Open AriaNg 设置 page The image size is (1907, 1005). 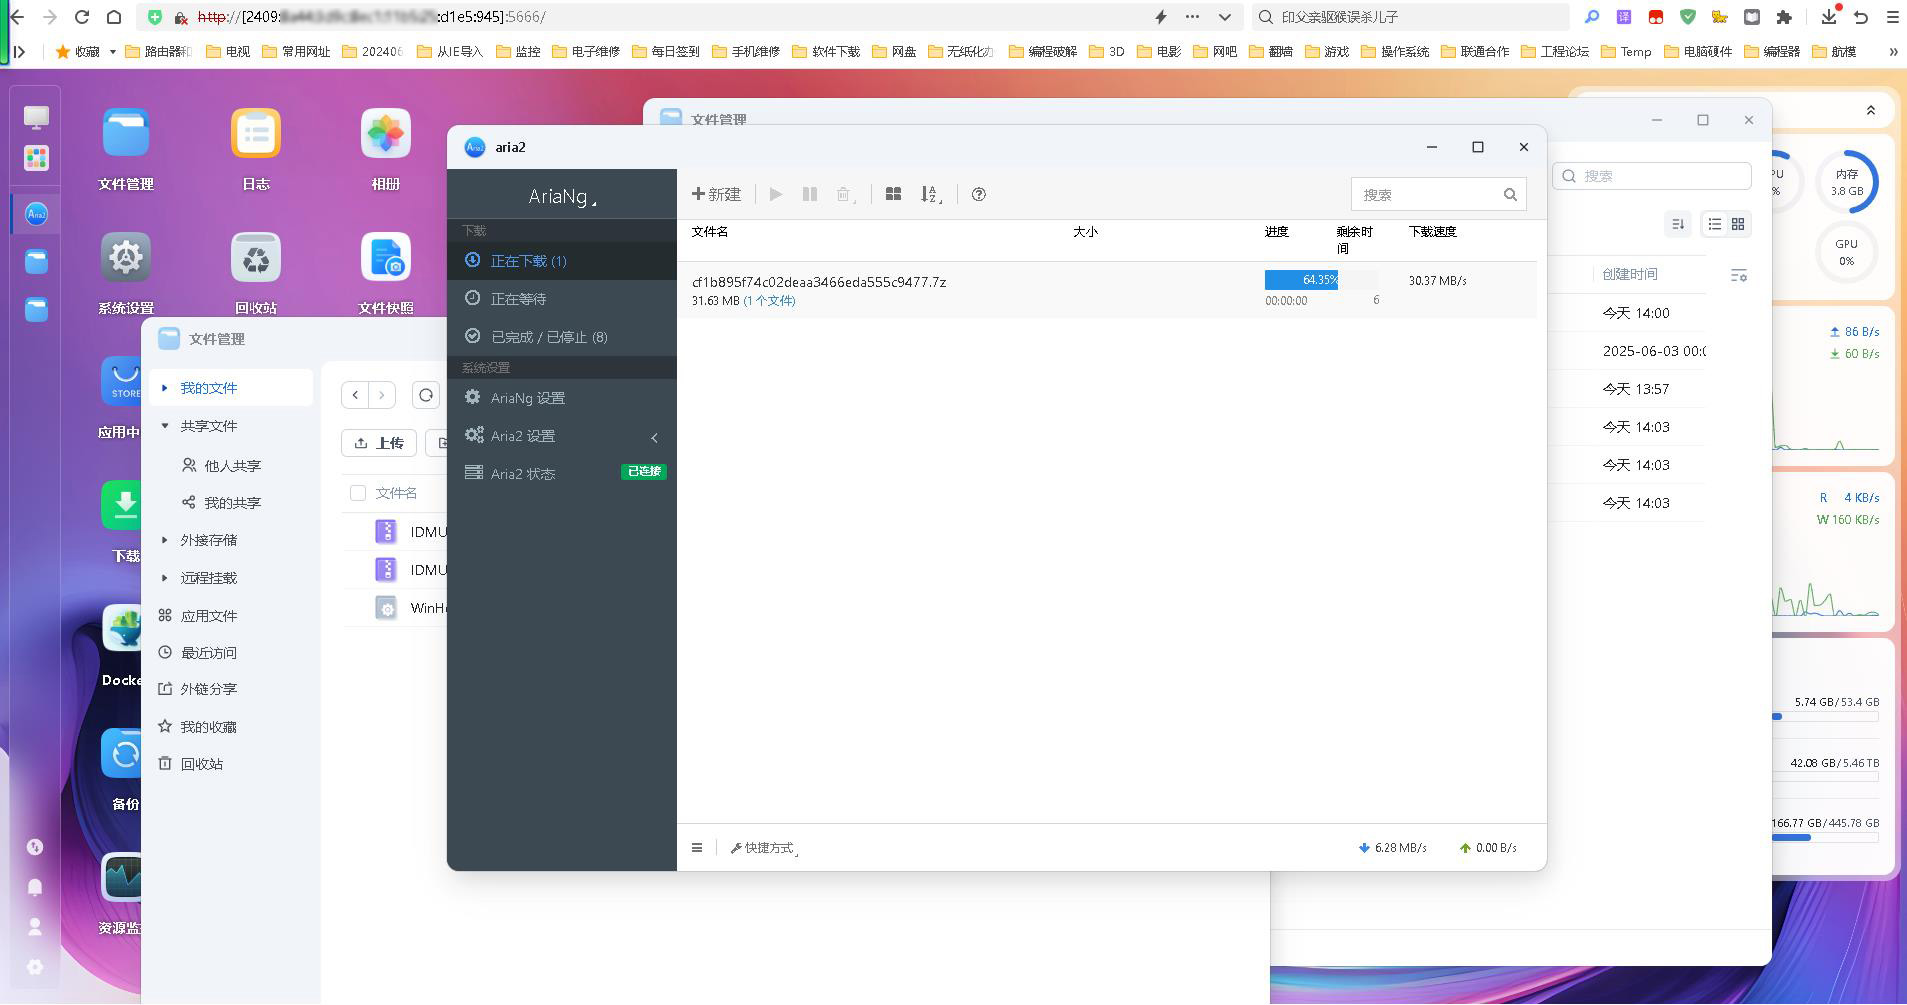coord(562,398)
